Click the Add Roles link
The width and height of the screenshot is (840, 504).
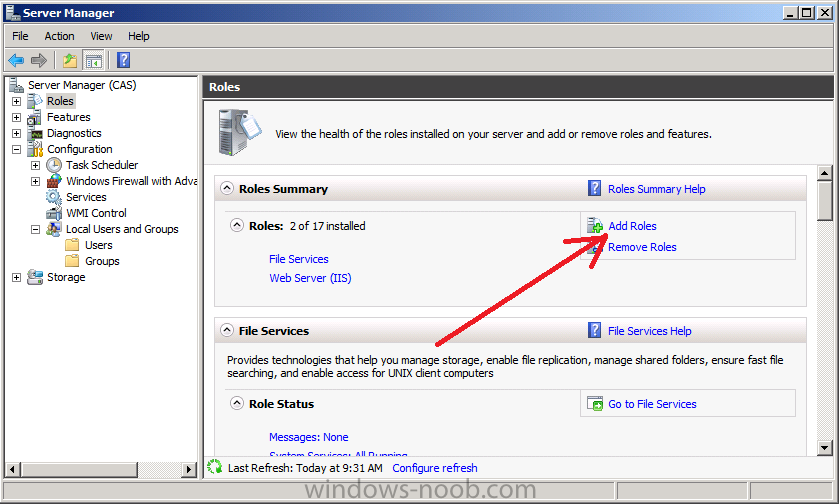[632, 226]
